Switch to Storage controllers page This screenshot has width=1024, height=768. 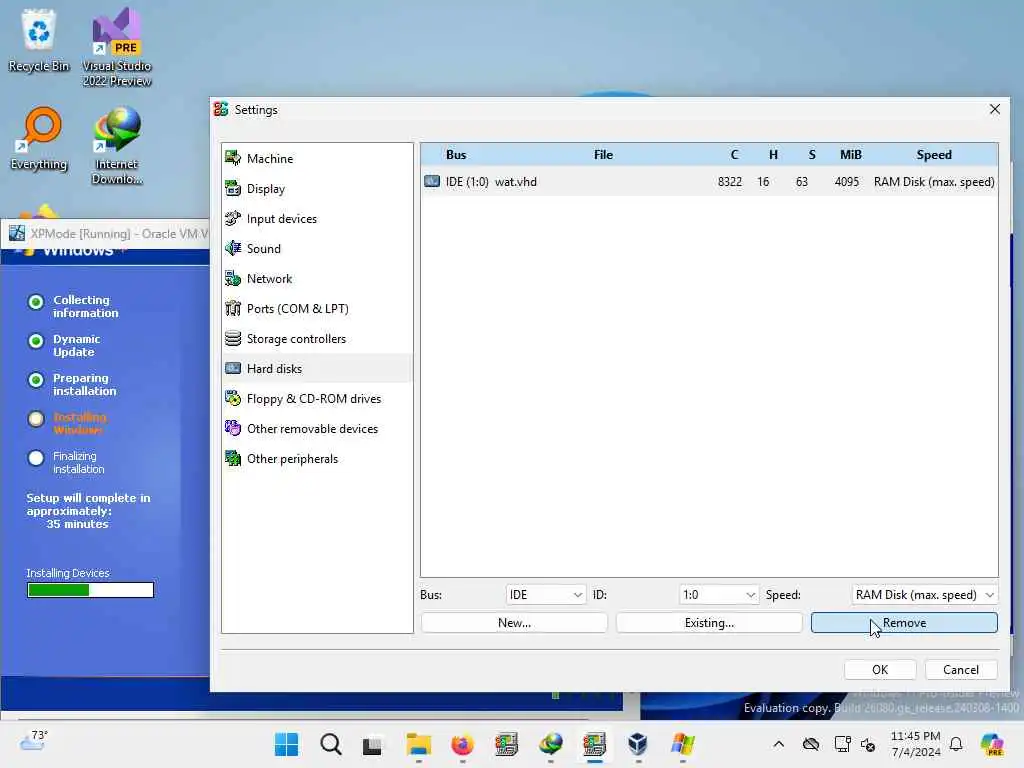317,339
